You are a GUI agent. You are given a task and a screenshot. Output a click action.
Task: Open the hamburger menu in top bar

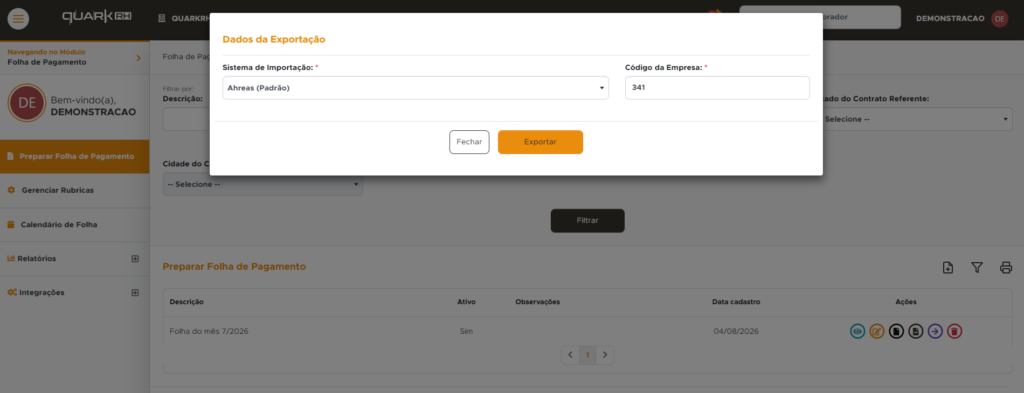point(18,19)
